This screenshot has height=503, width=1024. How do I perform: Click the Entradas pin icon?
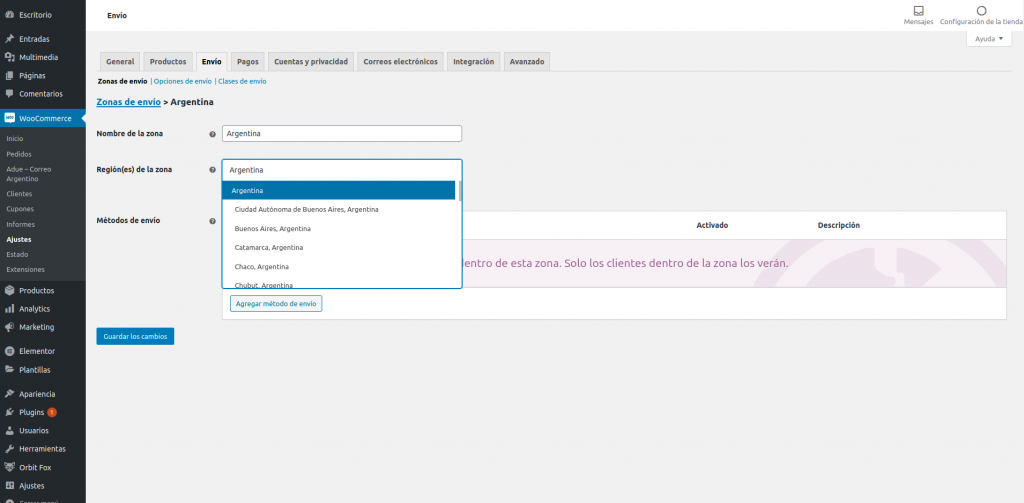click(x=10, y=39)
